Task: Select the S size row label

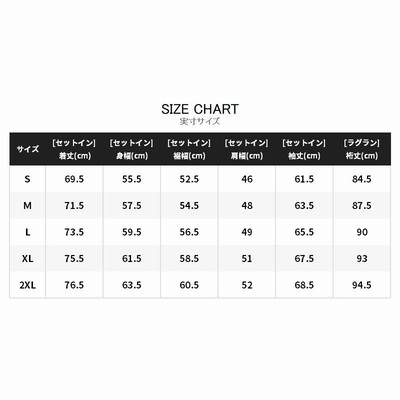Action: (x=27, y=179)
